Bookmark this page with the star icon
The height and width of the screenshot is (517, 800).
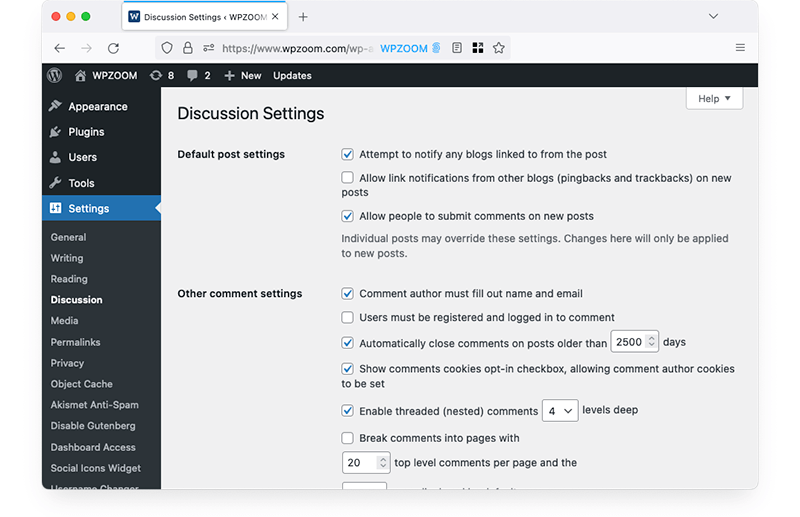tap(499, 48)
